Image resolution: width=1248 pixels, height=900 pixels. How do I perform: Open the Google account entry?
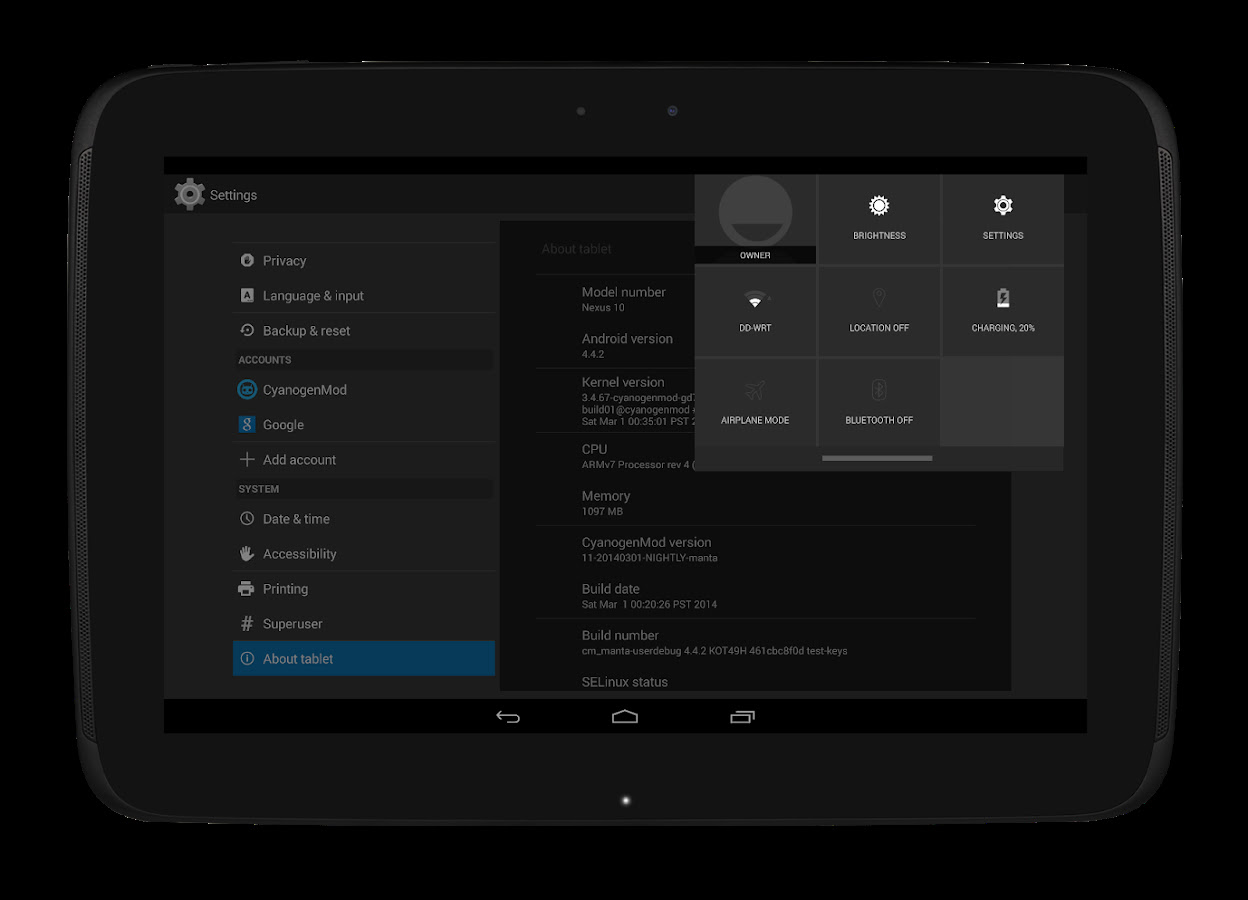point(364,424)
